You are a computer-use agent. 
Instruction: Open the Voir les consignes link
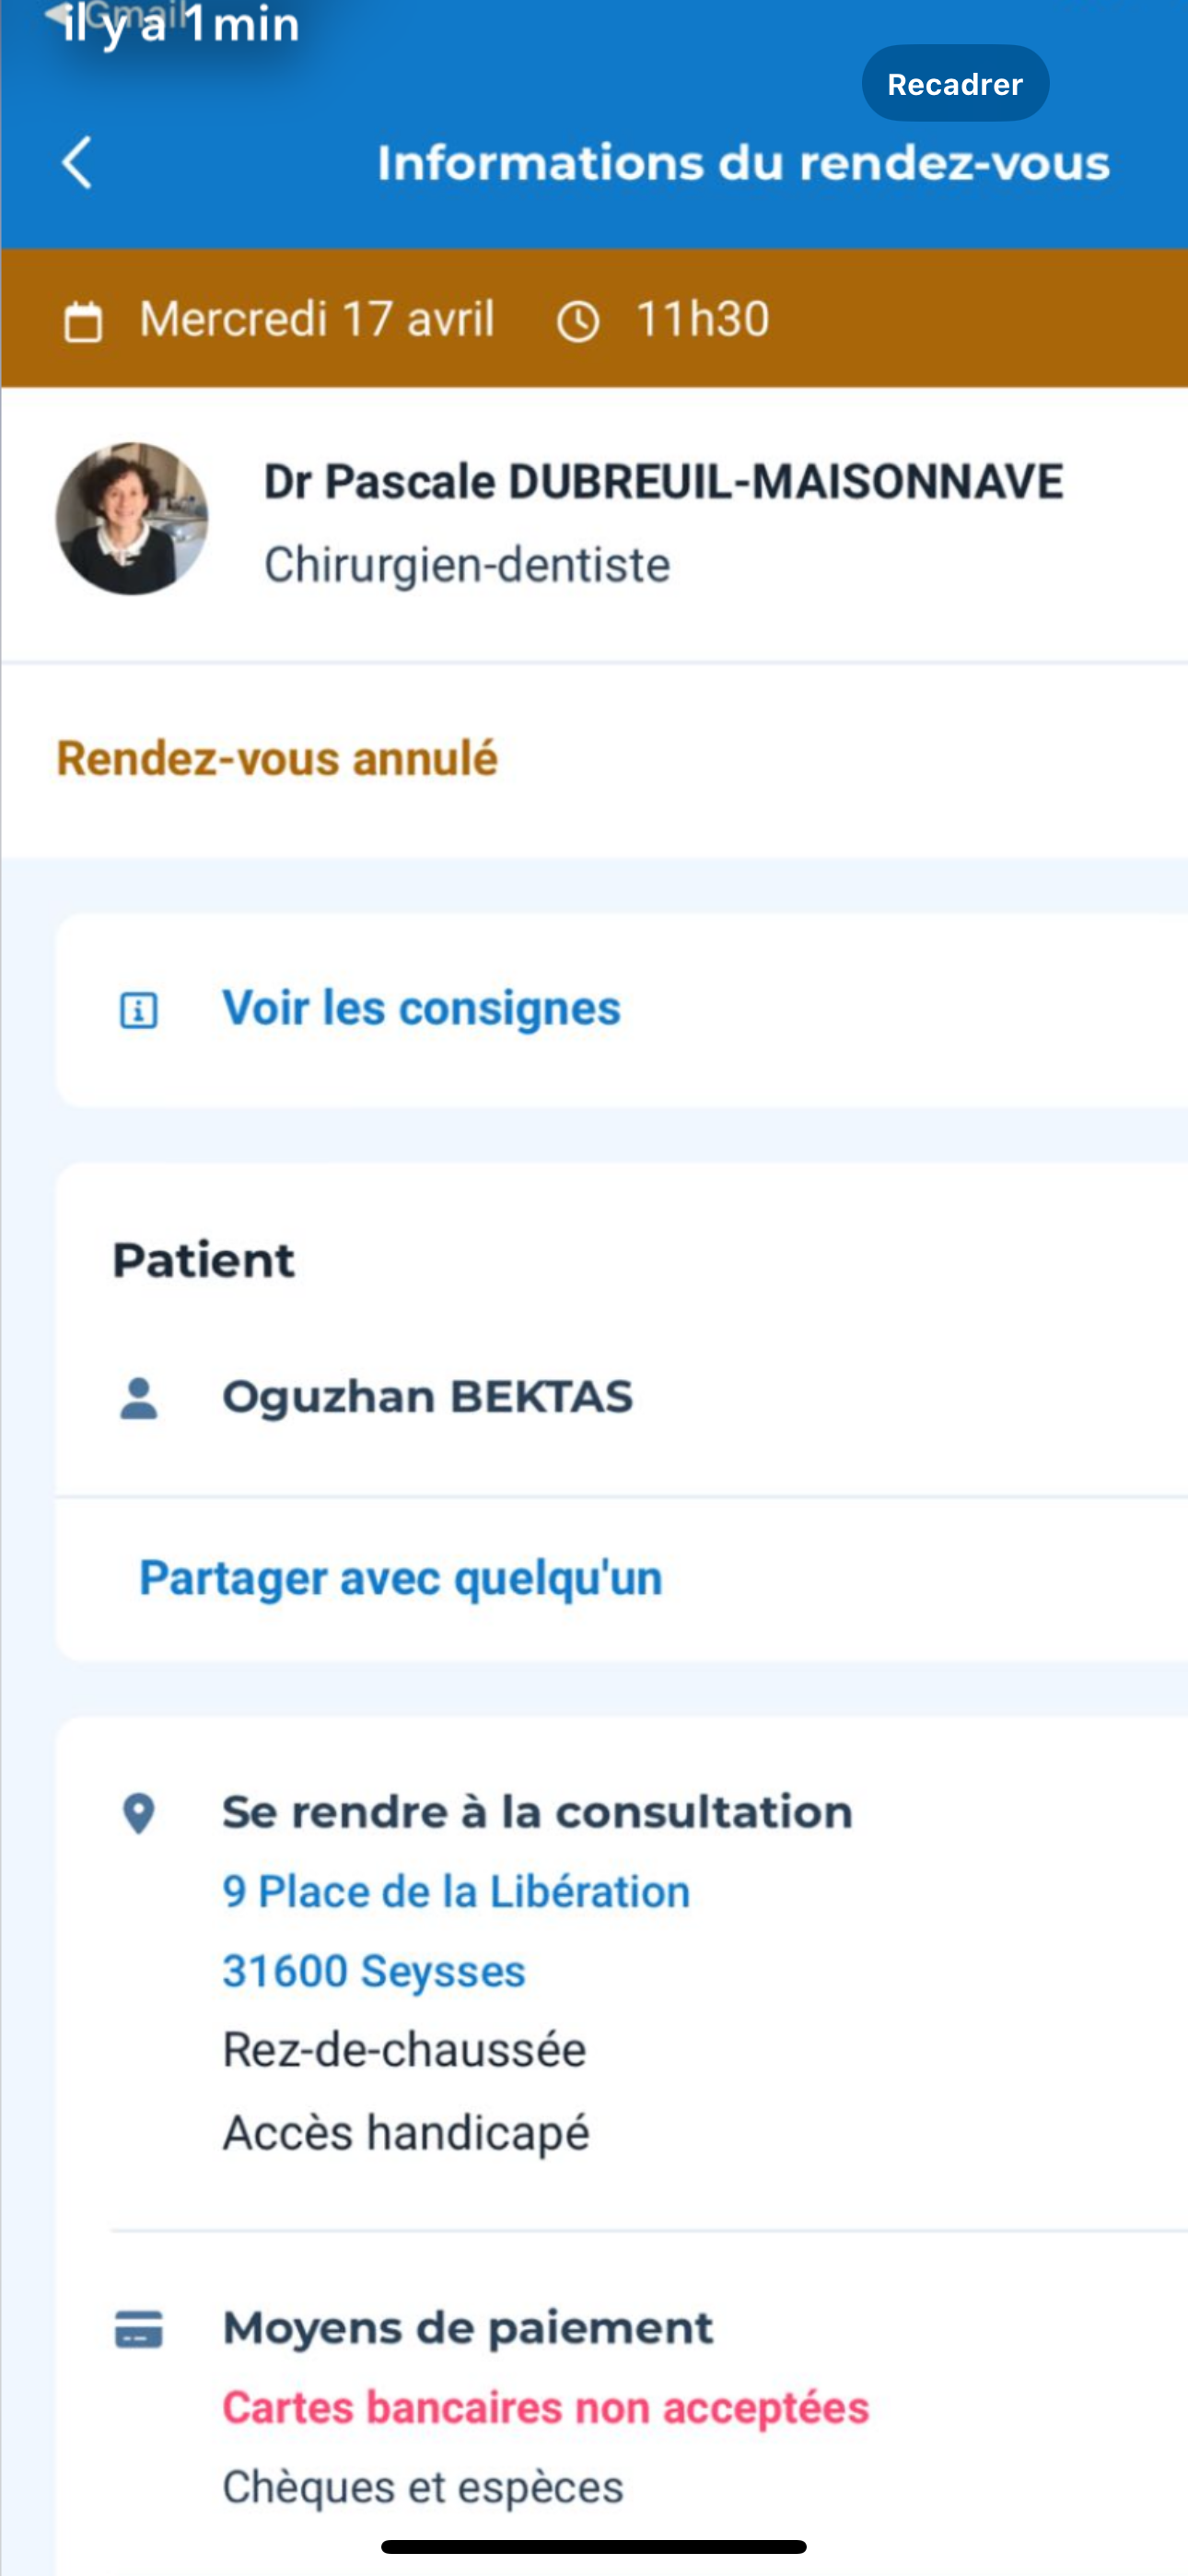[x=421, y=1008]
